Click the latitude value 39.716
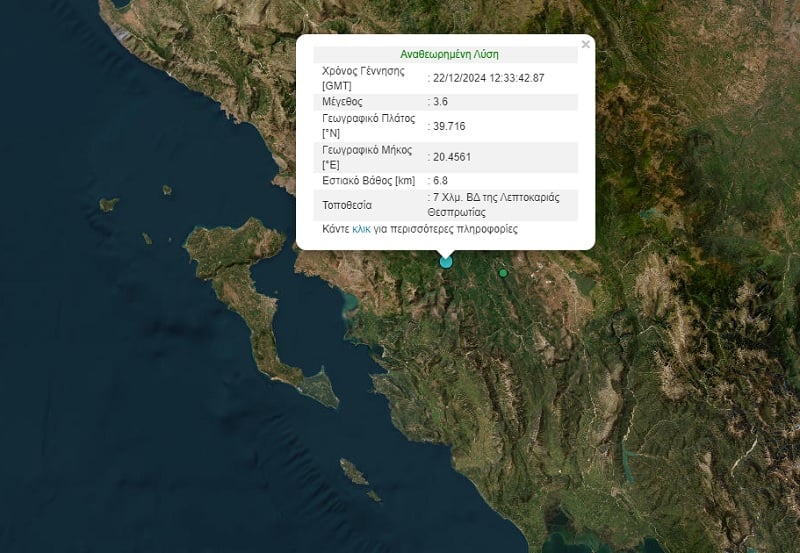 click(x=449, y=126)
